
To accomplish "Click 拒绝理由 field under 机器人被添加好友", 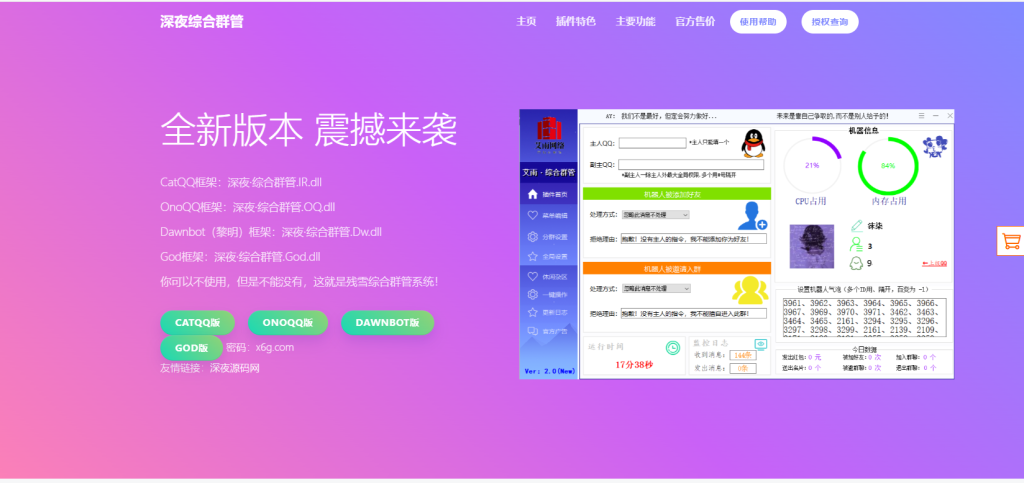I will [694, 239].
